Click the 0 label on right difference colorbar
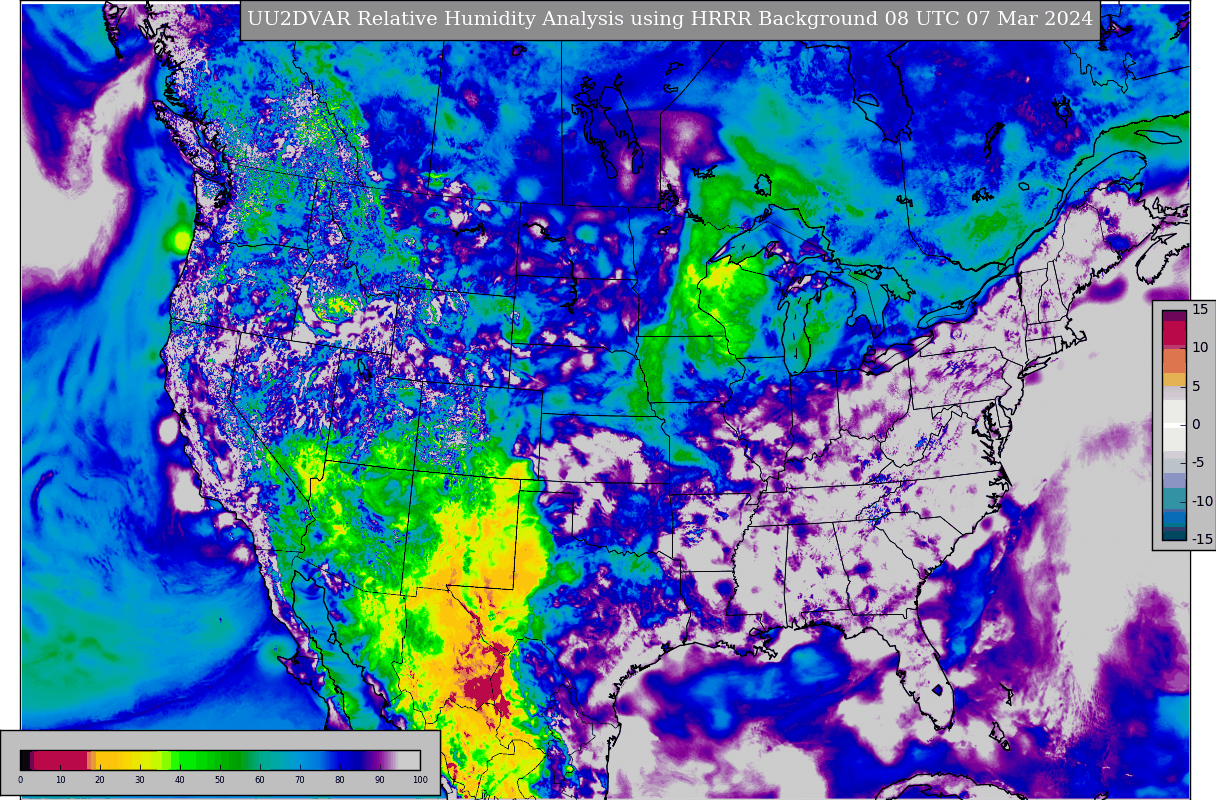Image resolution: width=1216 pixels, height=800 pixels. pyautogui.click(x=1196, y=424)
